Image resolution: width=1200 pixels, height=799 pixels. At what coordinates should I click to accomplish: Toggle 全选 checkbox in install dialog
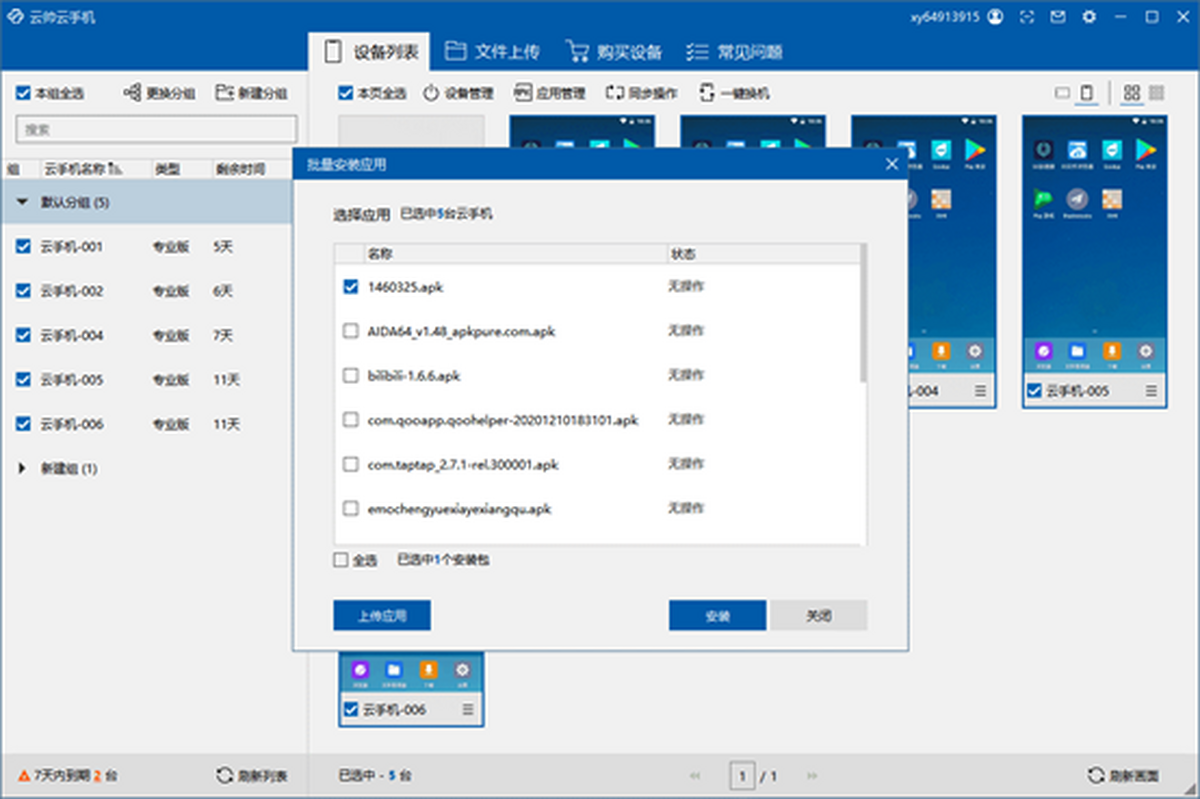click(341, 561)
